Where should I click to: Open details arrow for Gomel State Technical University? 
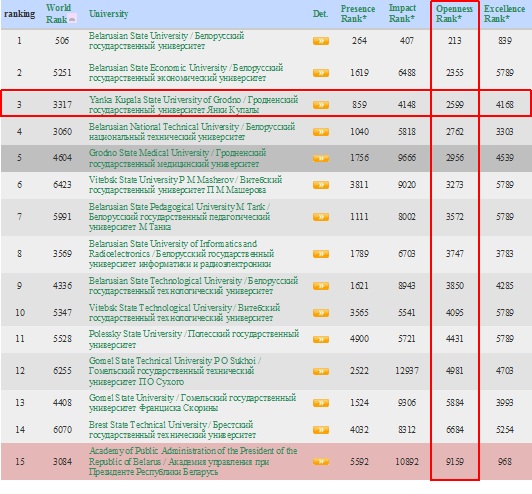pos(321,371)
